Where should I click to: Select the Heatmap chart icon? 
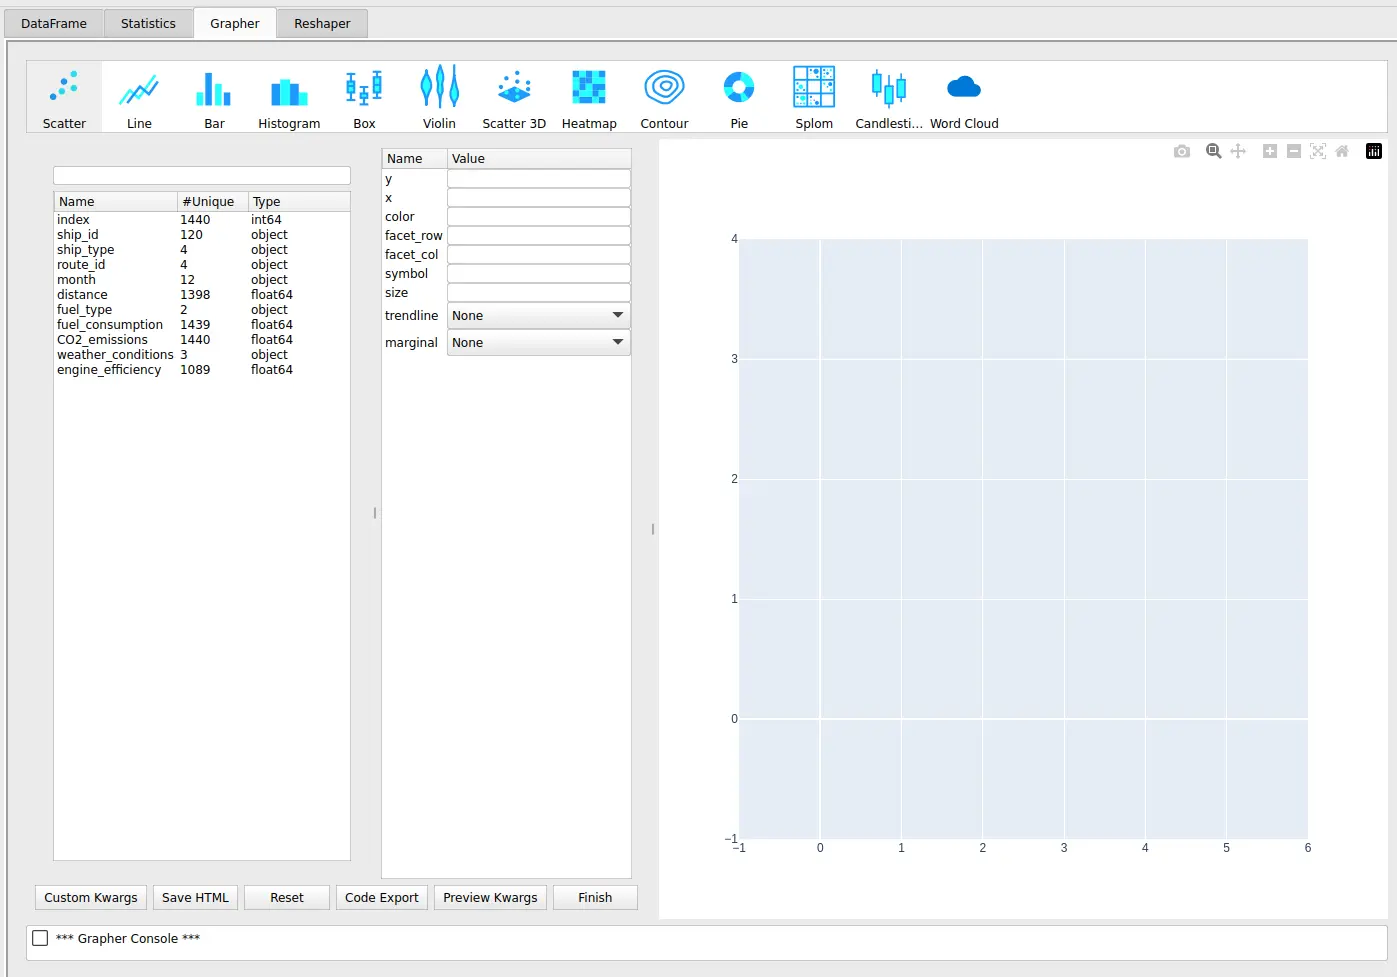pos(589,96)
